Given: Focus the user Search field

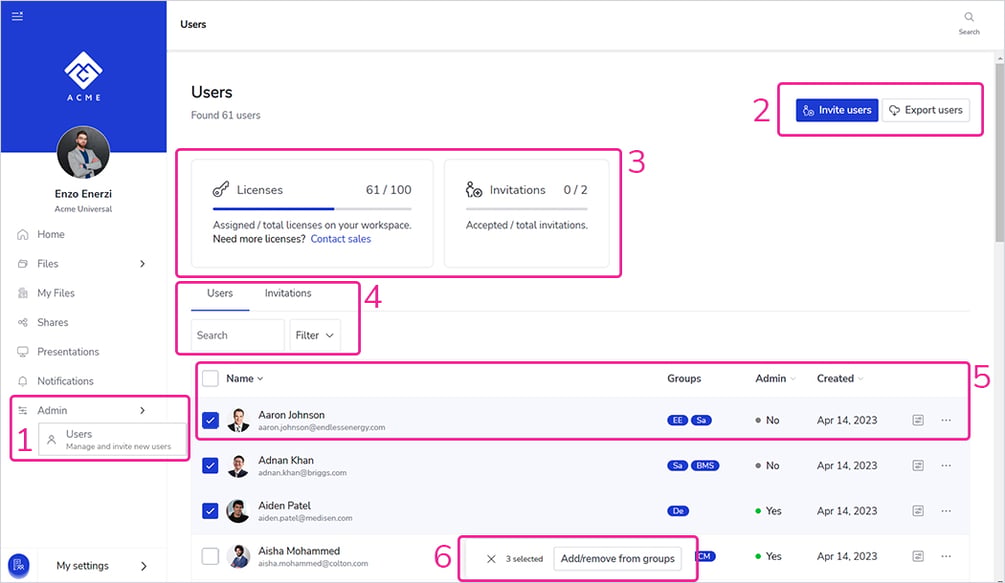Looking at the screenshot, I should click(x=238, y=335).
